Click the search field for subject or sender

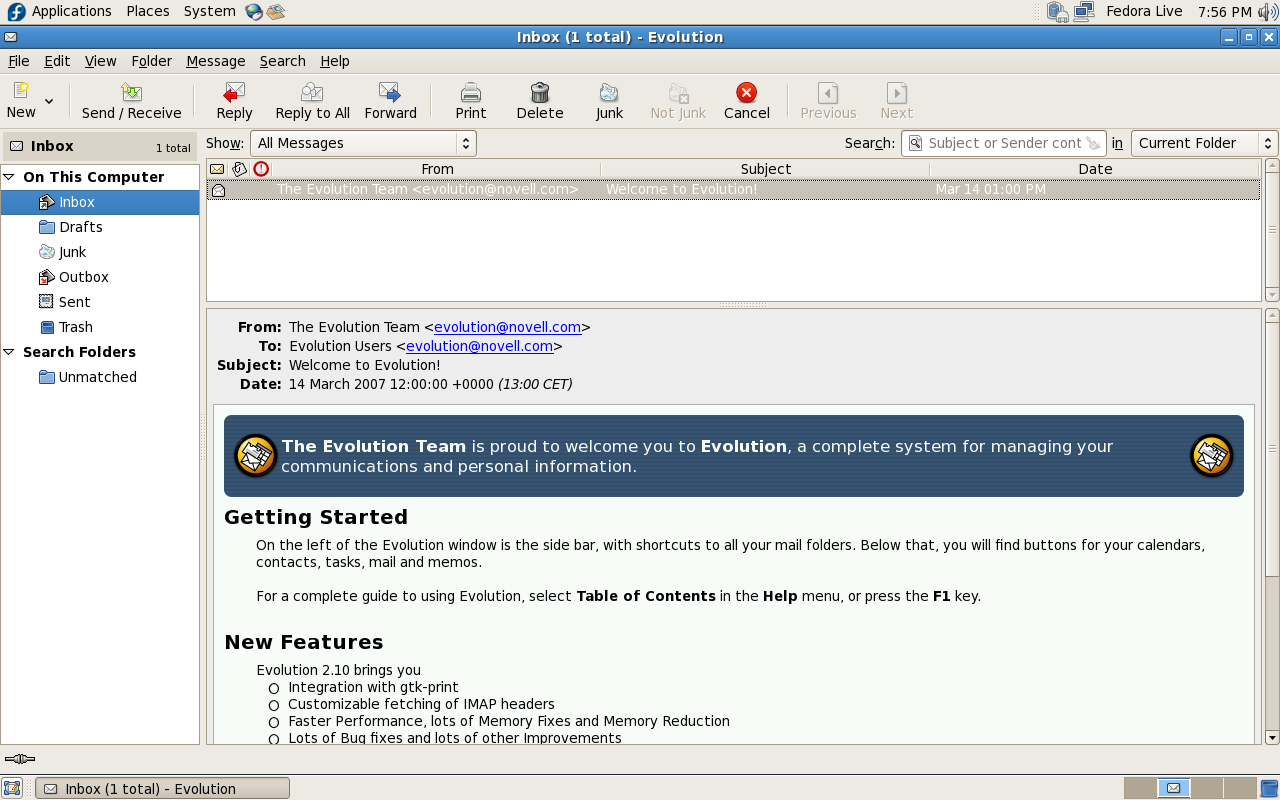coord(1004,143)
